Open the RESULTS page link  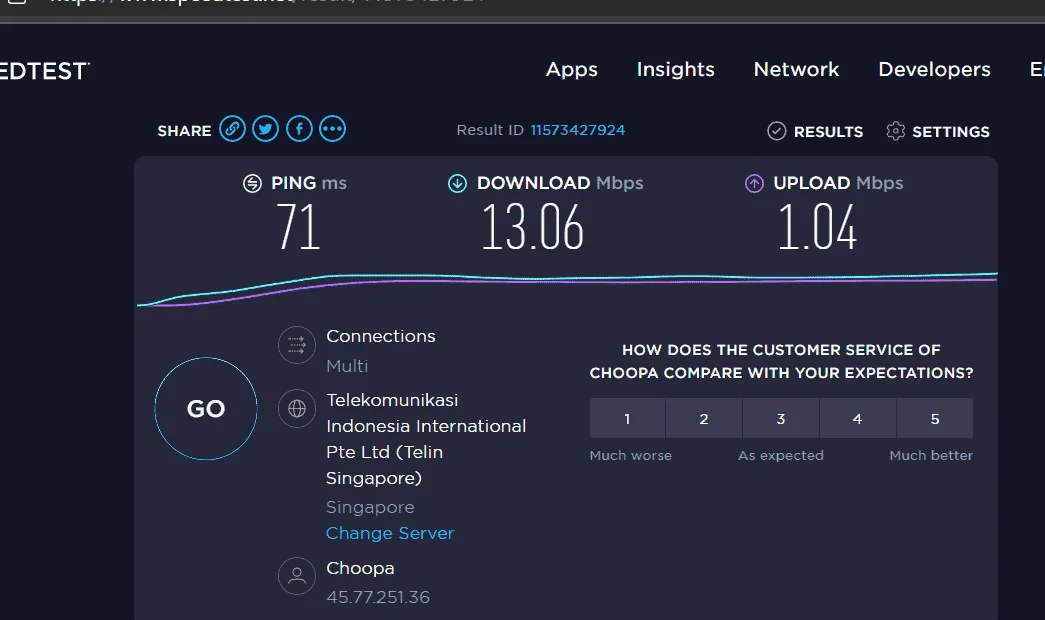click(828, 132)
